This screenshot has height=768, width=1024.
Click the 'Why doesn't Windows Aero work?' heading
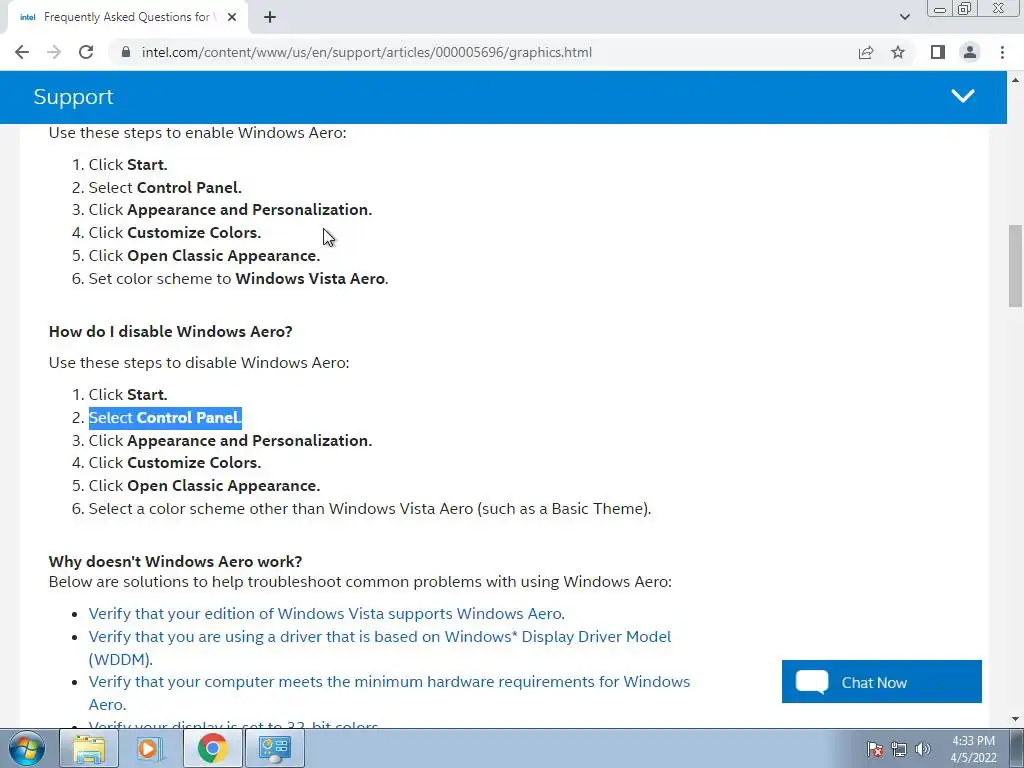pyautogui.click(x=176, y=561)
